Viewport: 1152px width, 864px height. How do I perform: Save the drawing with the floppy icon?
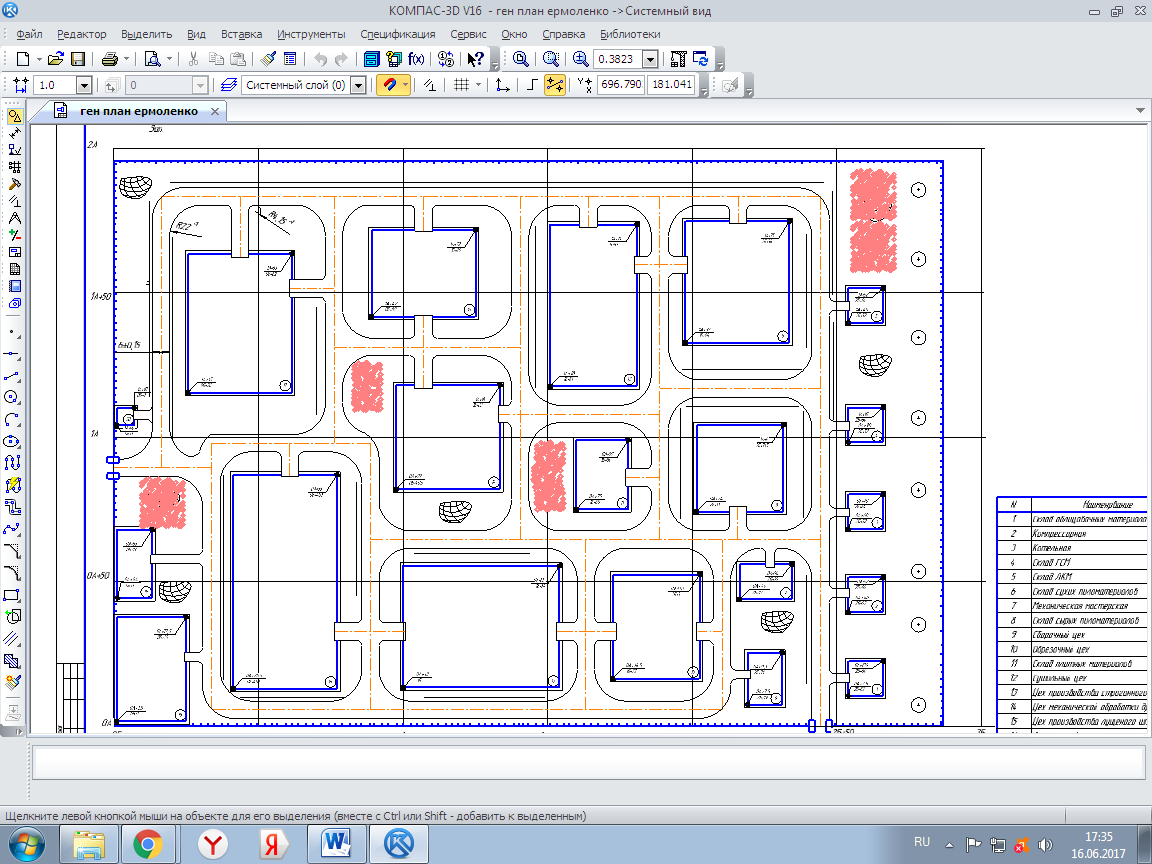coord(77,59)
